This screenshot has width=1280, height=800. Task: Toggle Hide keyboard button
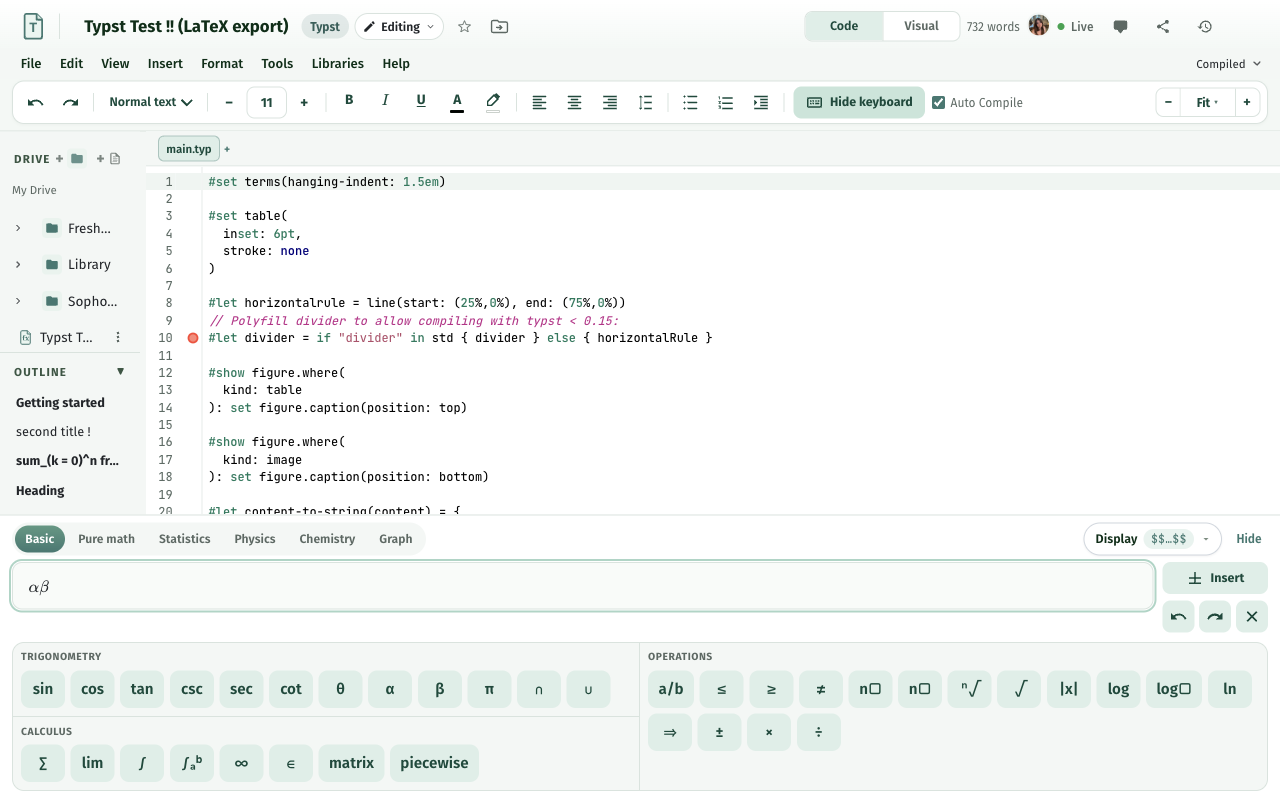859,102
